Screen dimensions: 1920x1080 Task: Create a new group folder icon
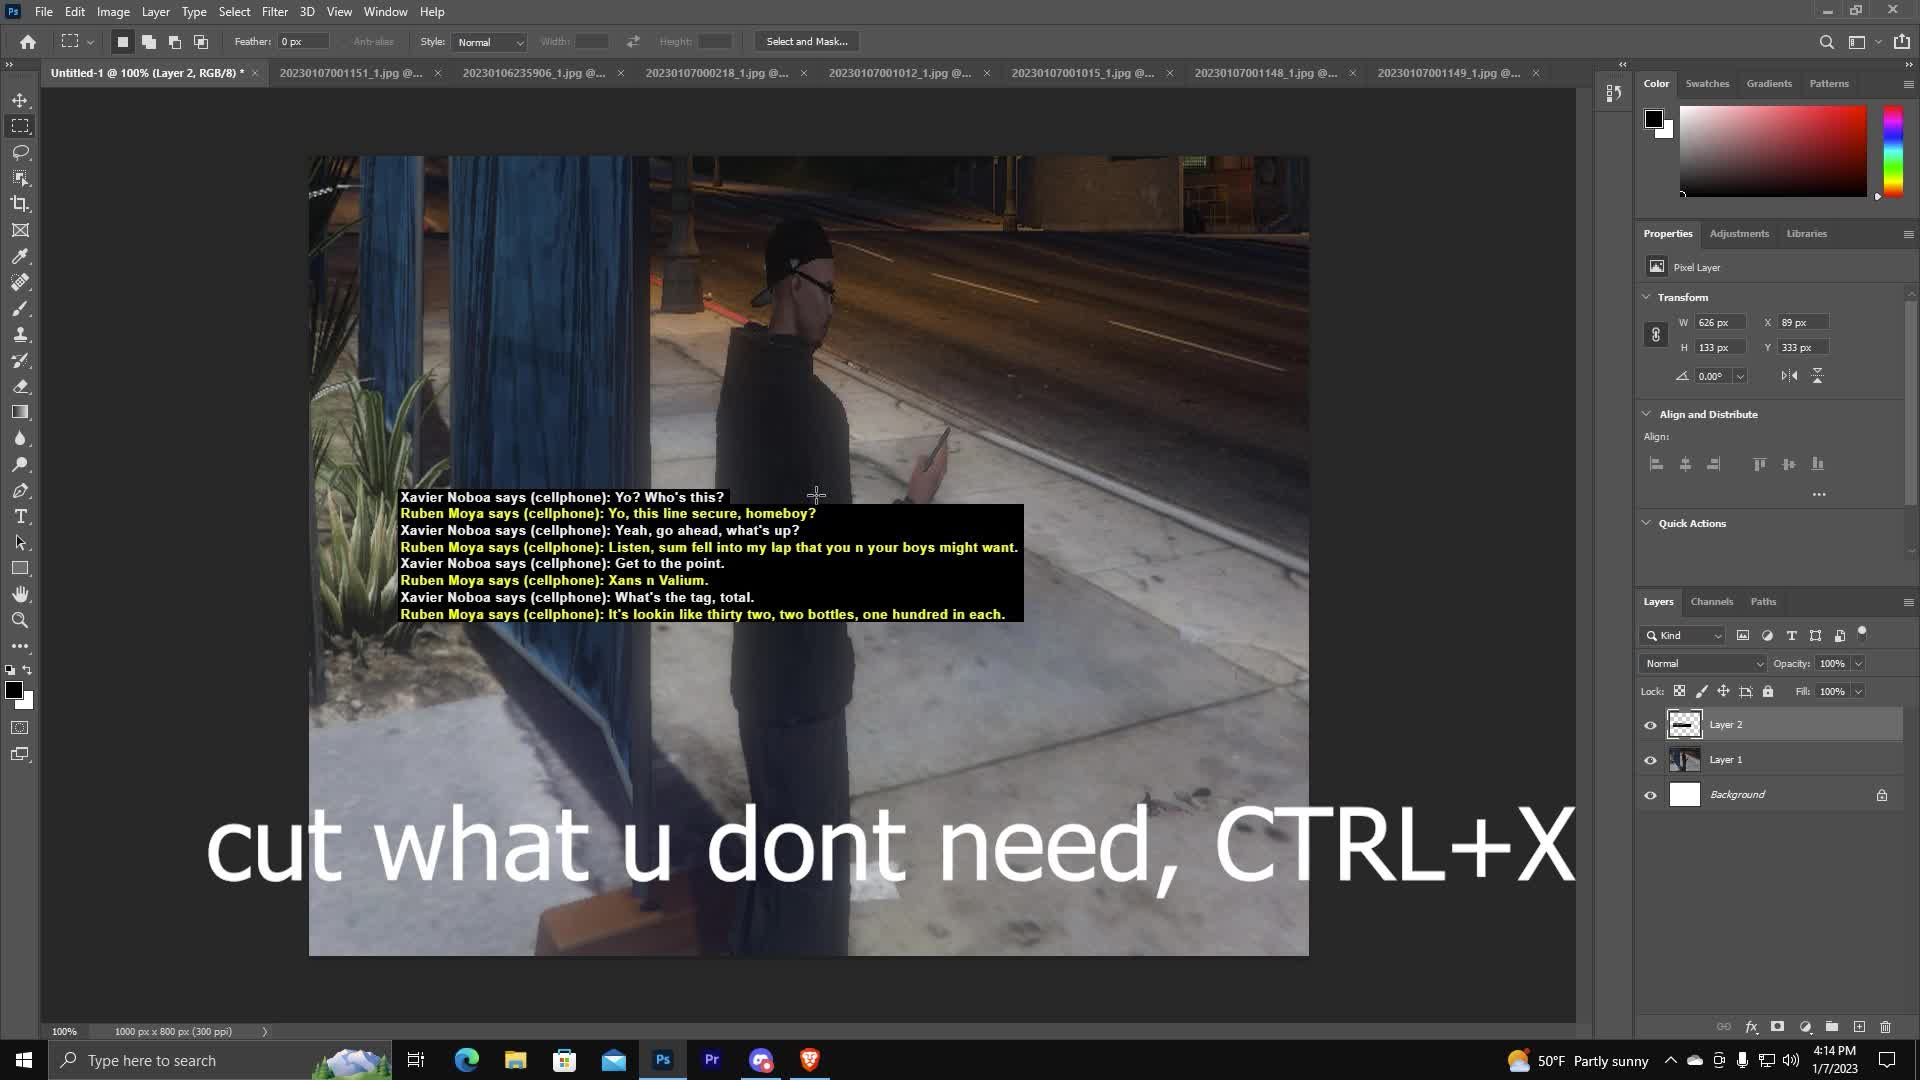point(1832,1027)
